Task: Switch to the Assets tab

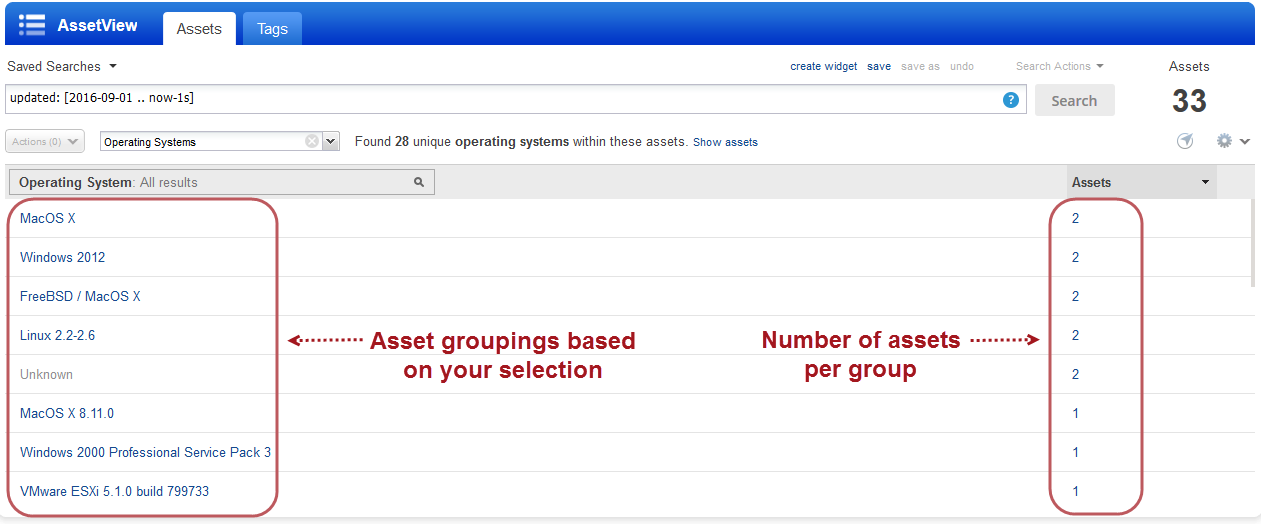Action: 199,29
